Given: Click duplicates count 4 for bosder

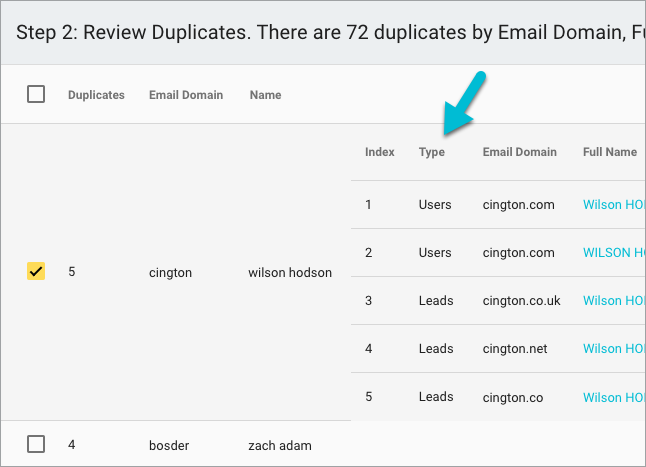Looking at the screenshot, I should (x=72, y=445).
